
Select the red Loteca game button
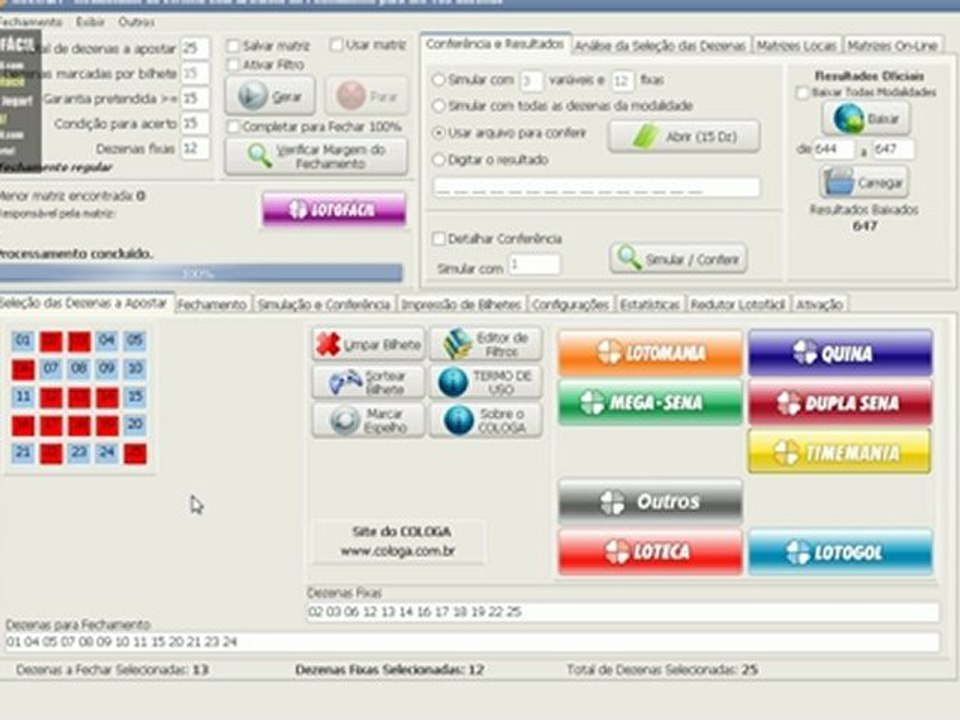(650, 552)
